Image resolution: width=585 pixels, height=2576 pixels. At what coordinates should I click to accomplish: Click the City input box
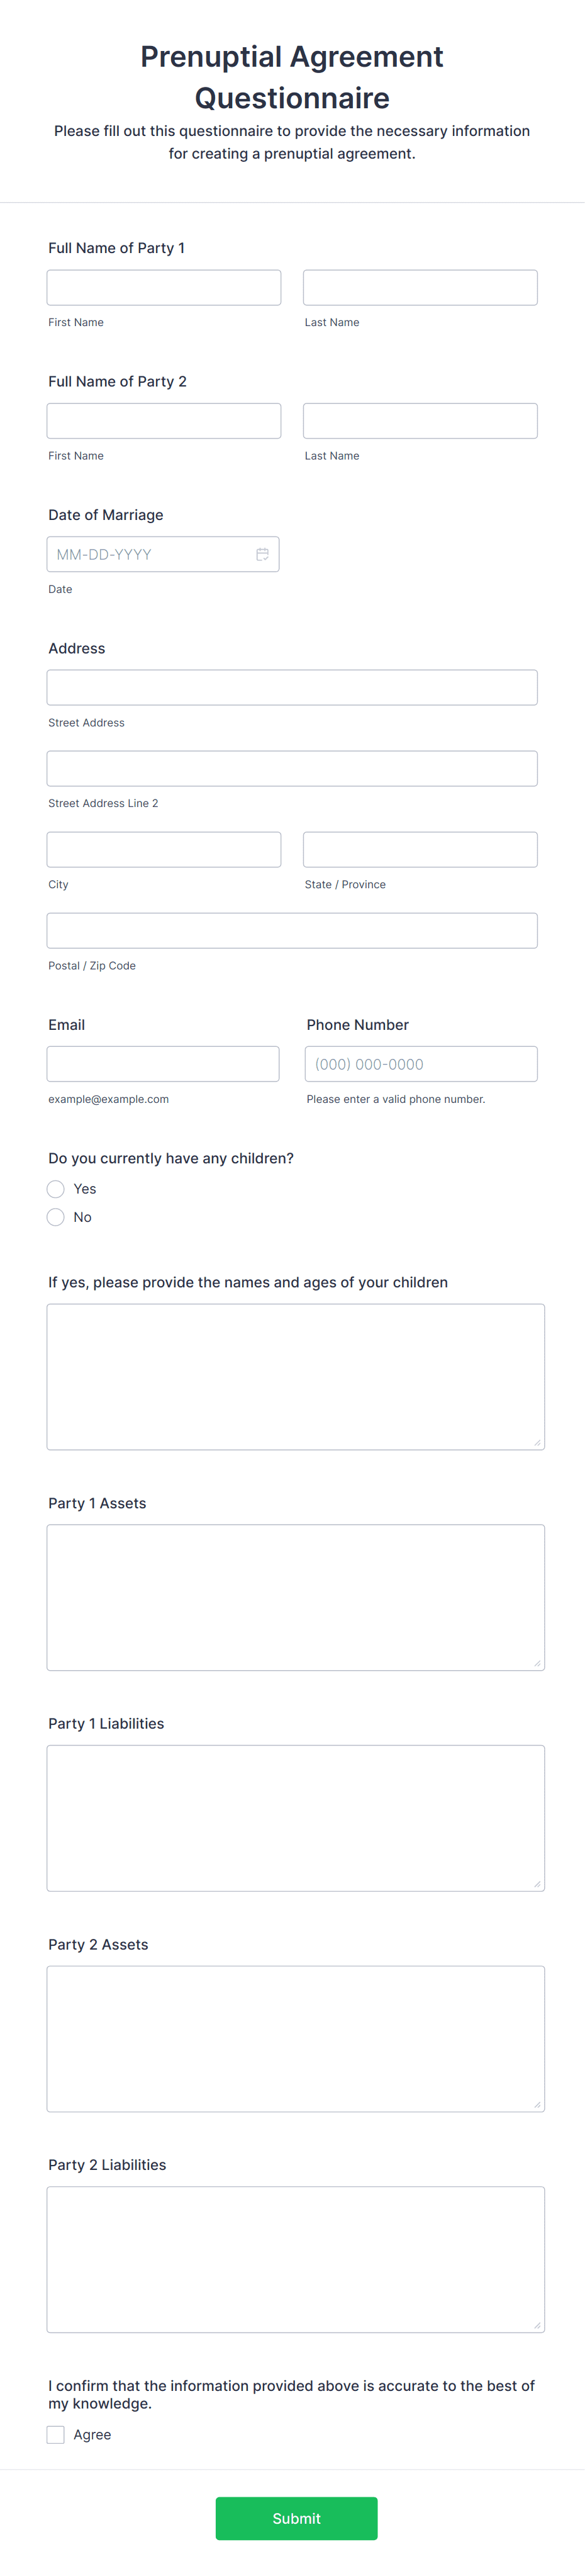point(163,848)
